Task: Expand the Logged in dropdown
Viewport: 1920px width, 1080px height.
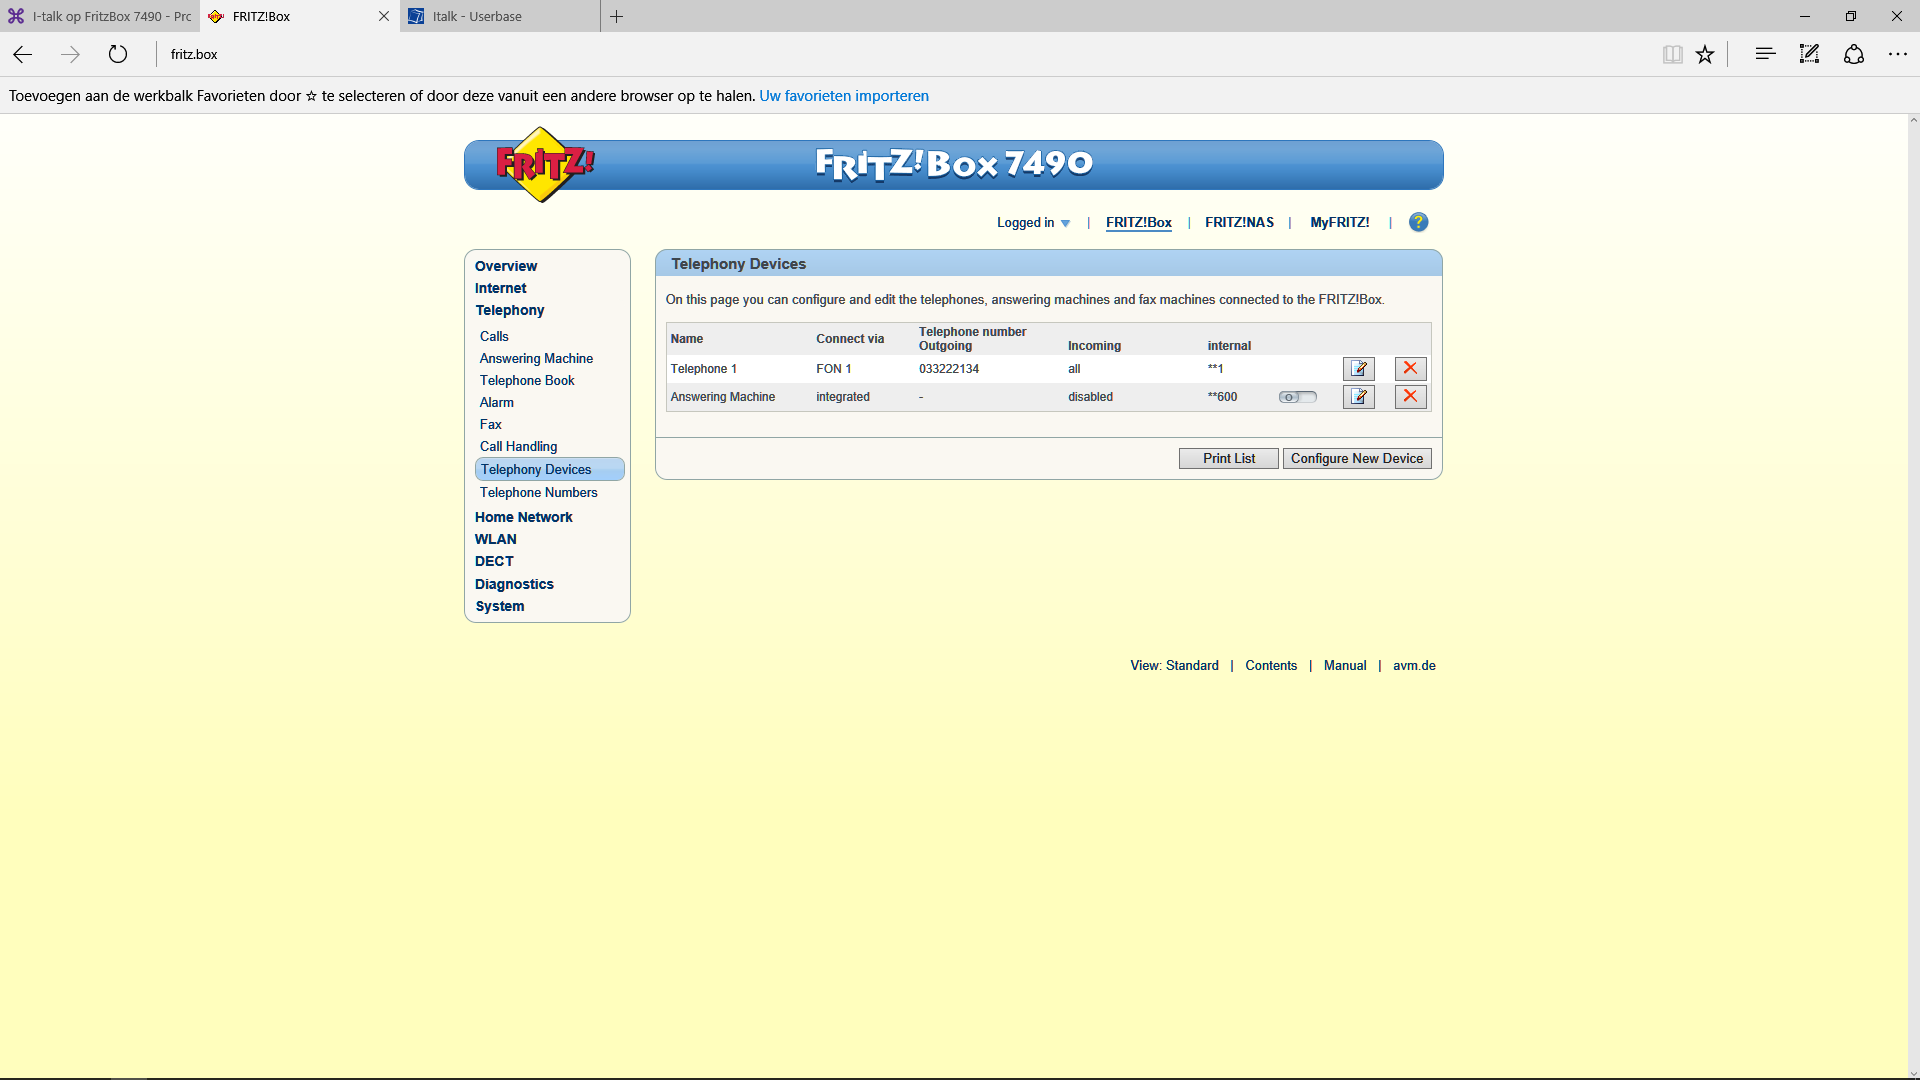Action: [x=1034, y=223]
